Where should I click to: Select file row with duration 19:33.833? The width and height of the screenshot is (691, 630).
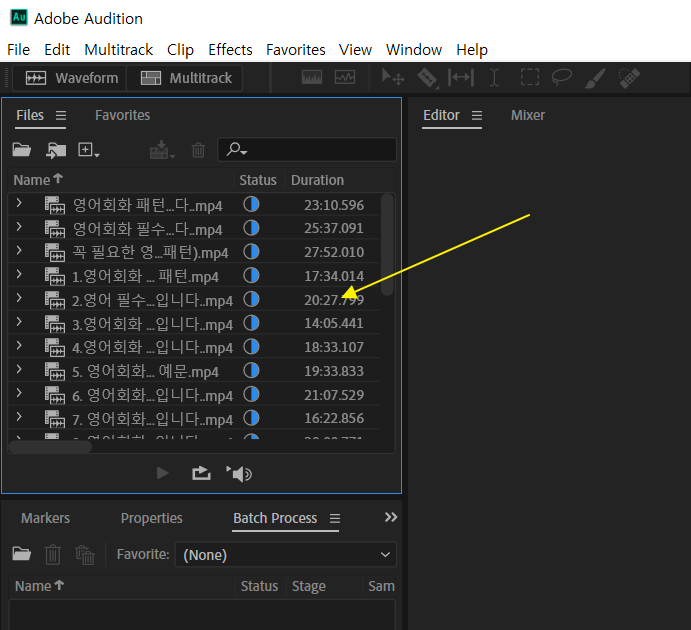click(x=194, y=371)
